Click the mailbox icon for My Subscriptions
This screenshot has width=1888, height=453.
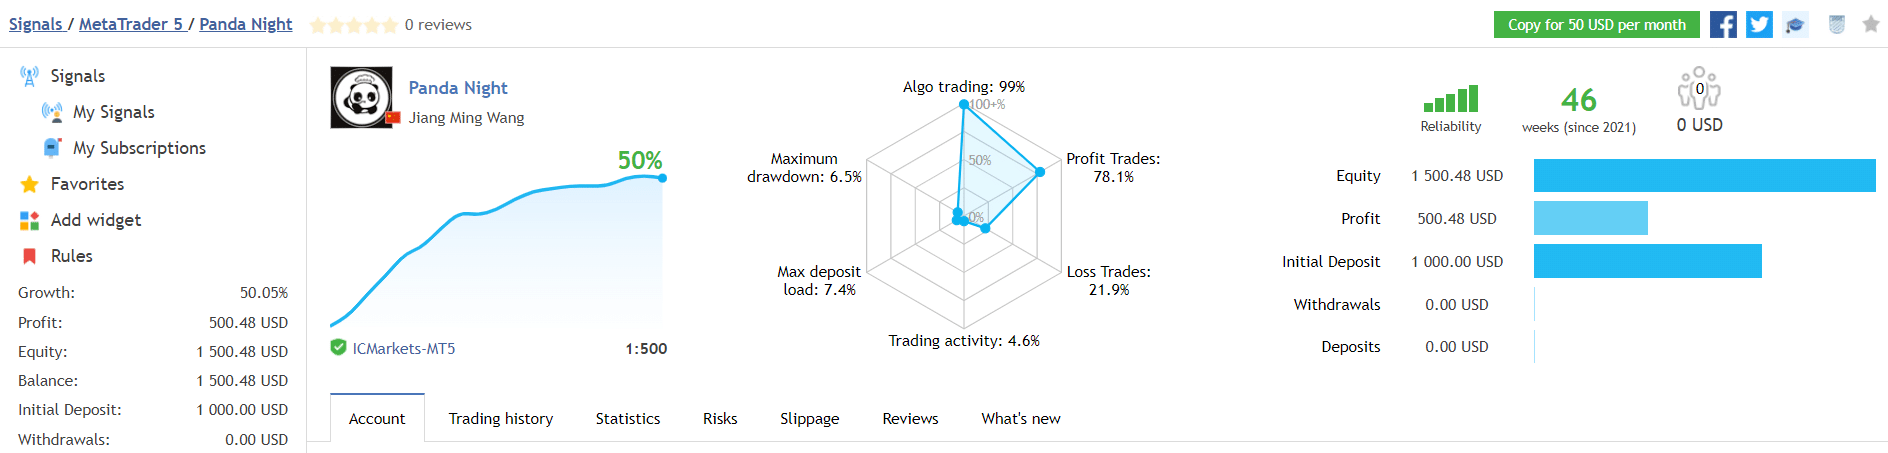point(52,148)
